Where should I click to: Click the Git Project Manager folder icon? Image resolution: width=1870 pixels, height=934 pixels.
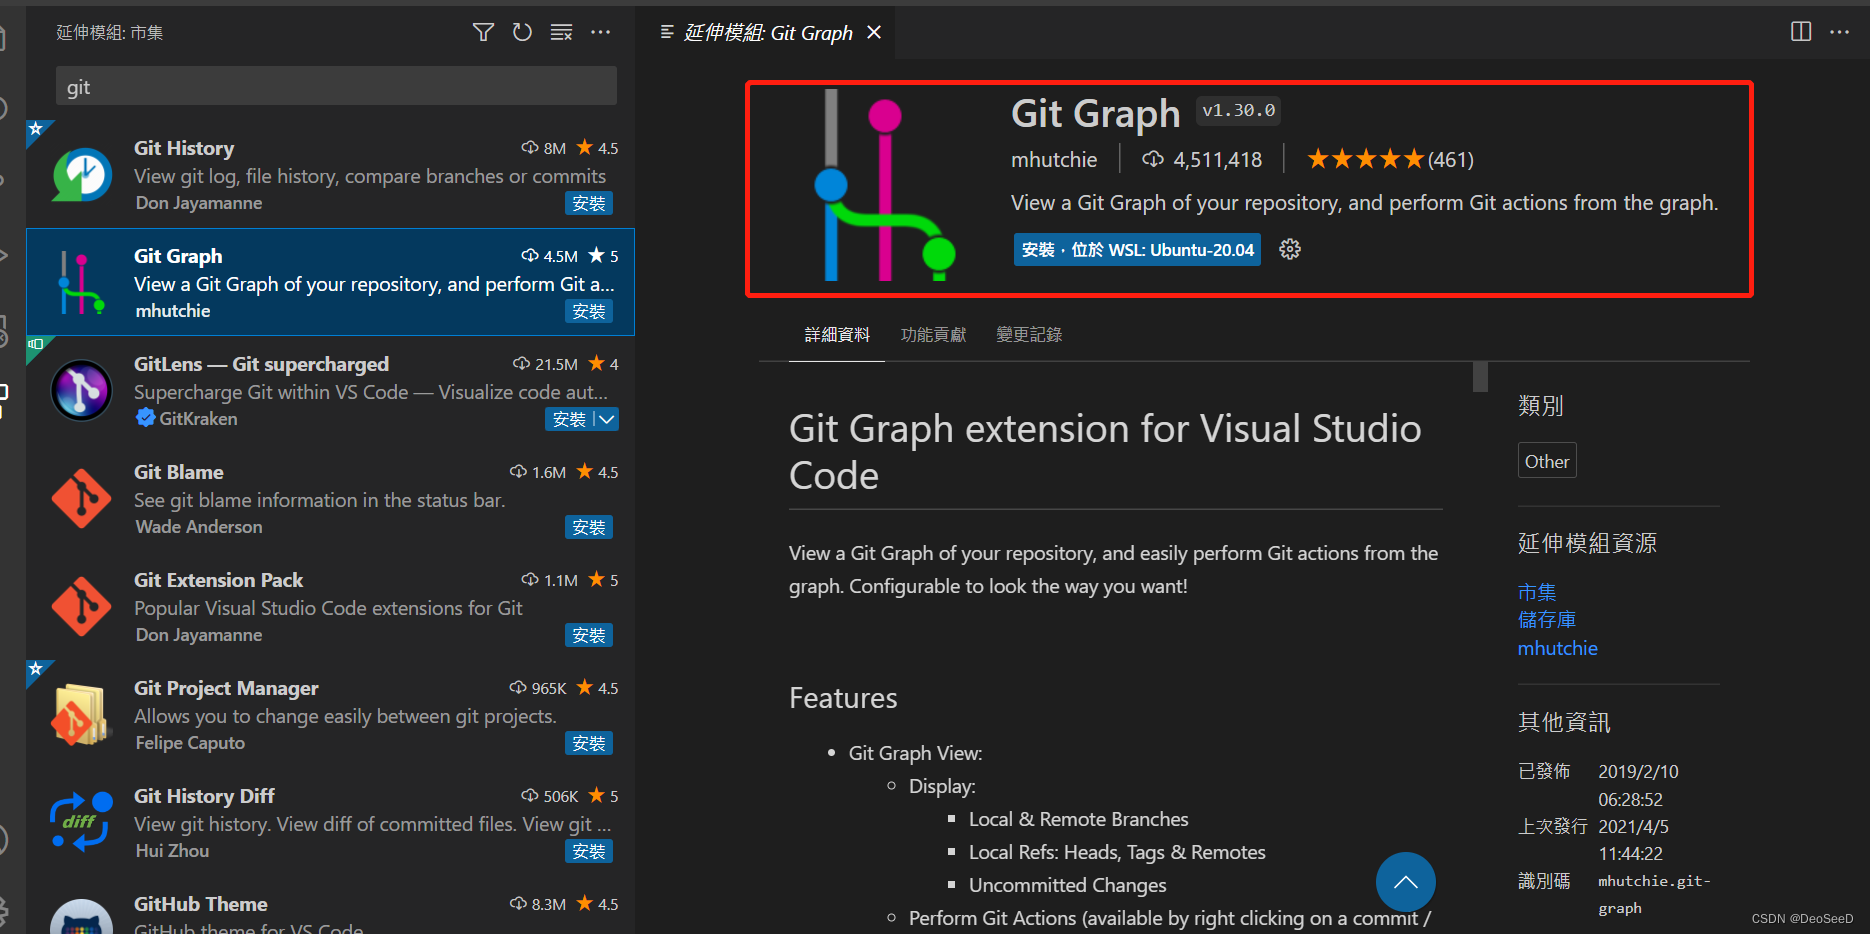click(x=80, y=714)
